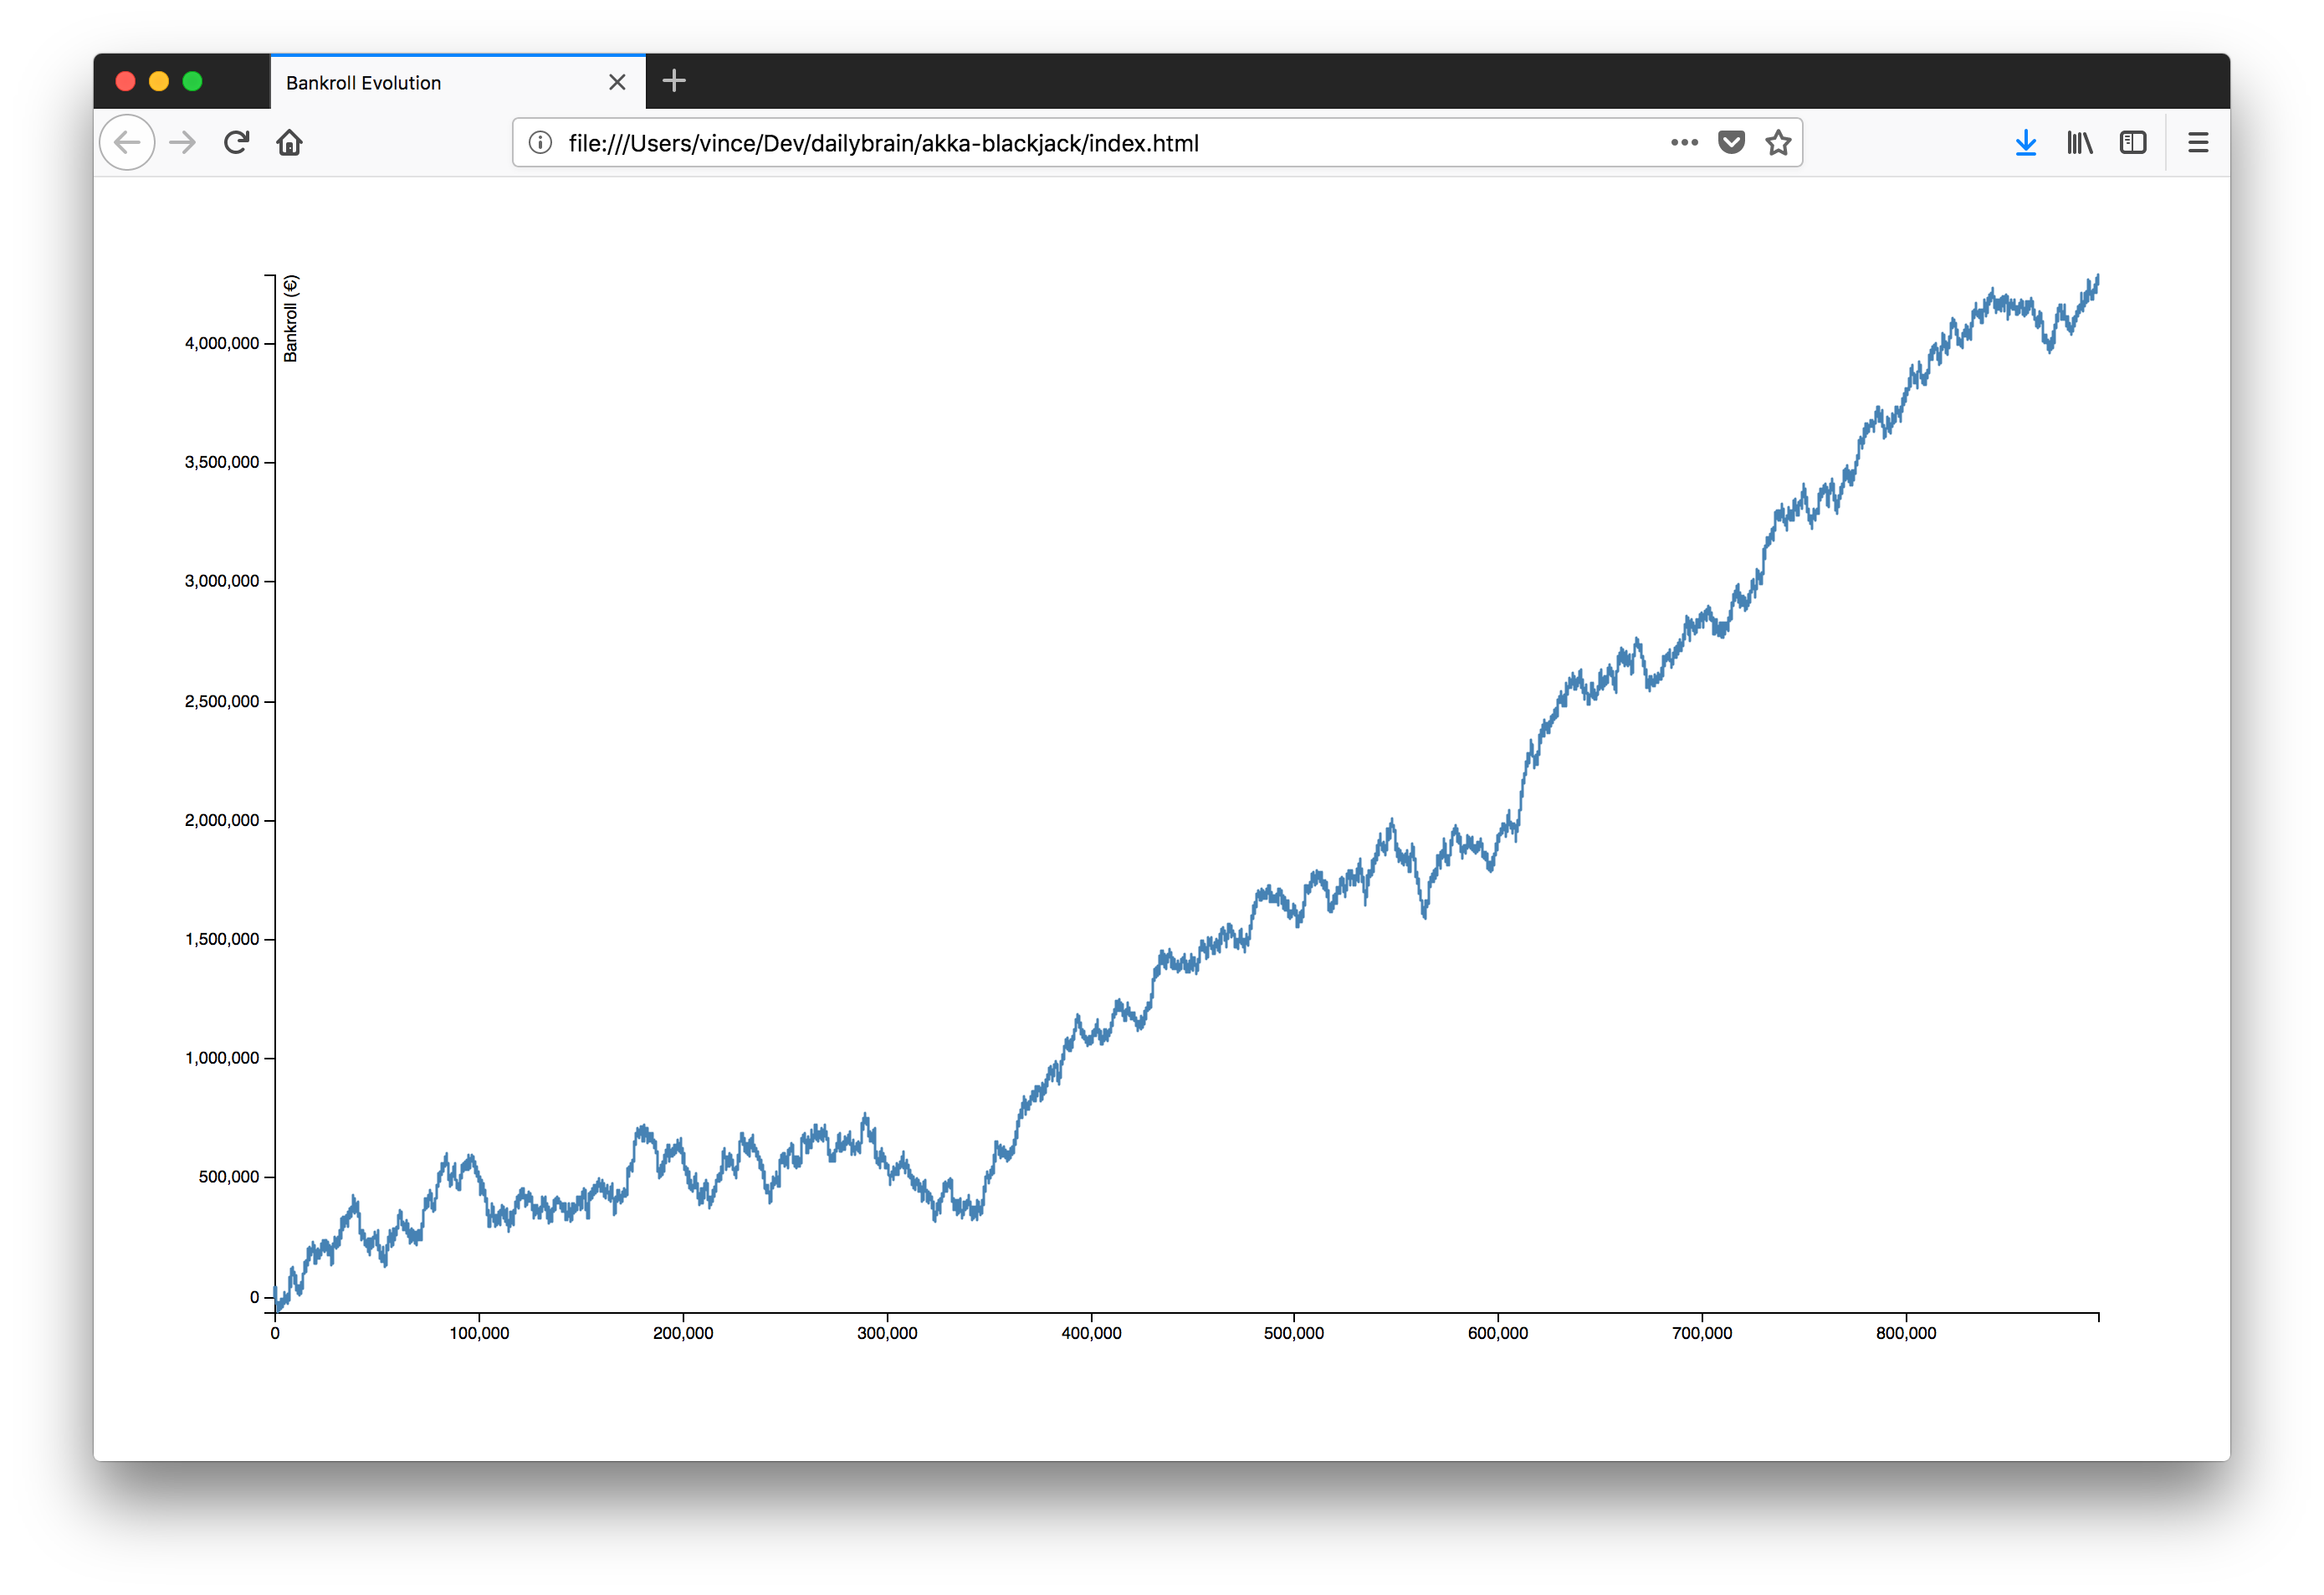
Task: Show site information for this file
Action: pos(540,143)
